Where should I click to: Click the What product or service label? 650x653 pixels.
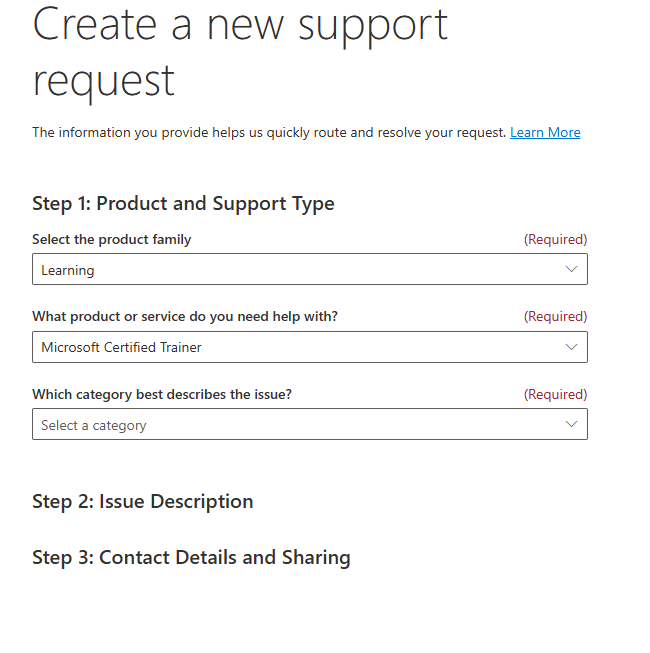point(185,317)
